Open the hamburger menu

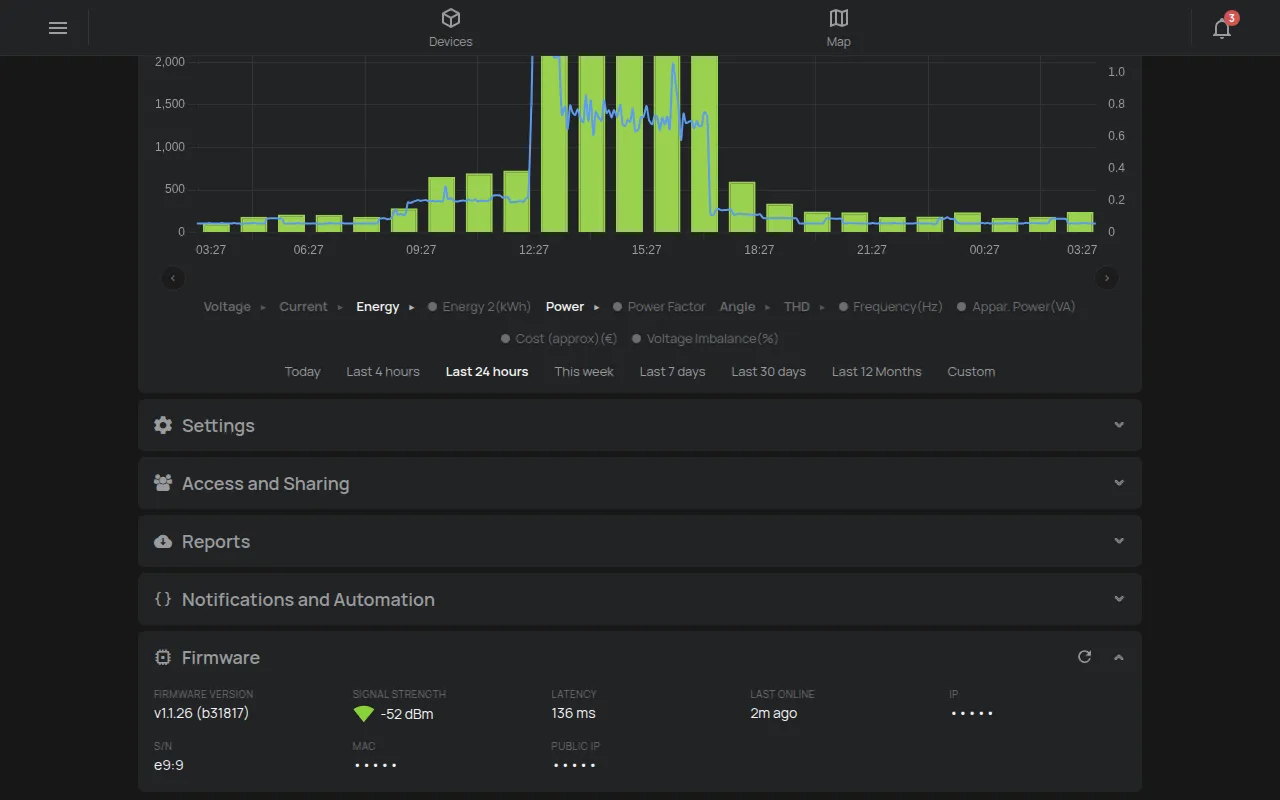click(58, 28)
